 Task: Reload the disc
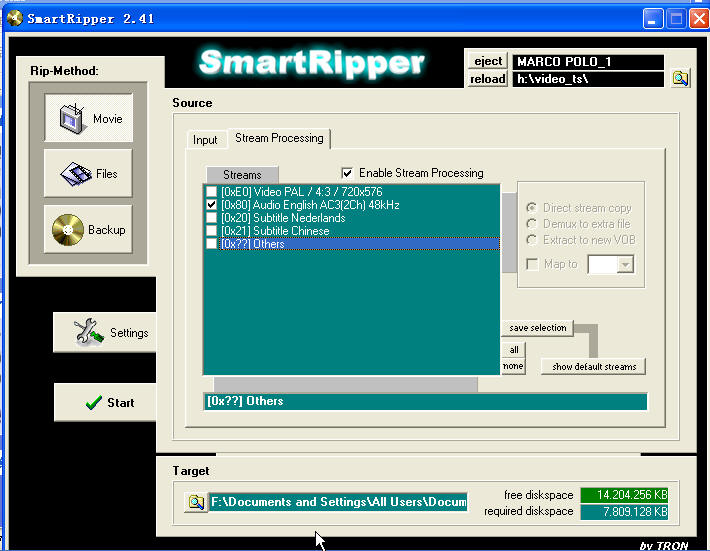488,79
